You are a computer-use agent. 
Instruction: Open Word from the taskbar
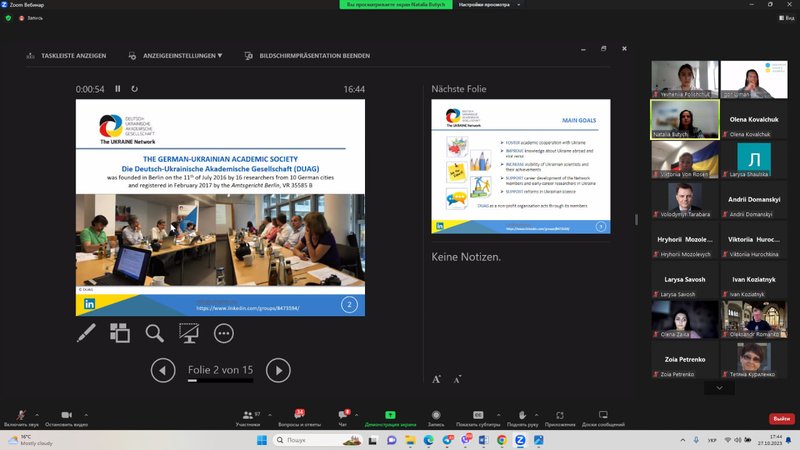[x=483, y=440]
